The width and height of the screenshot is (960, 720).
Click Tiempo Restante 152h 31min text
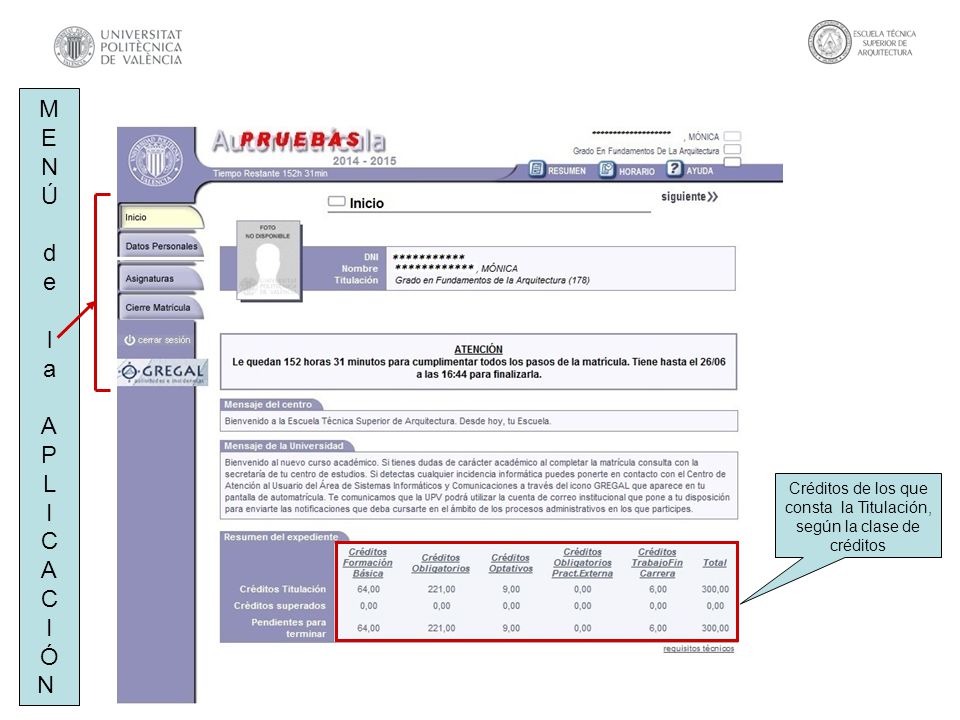[270, 174]
